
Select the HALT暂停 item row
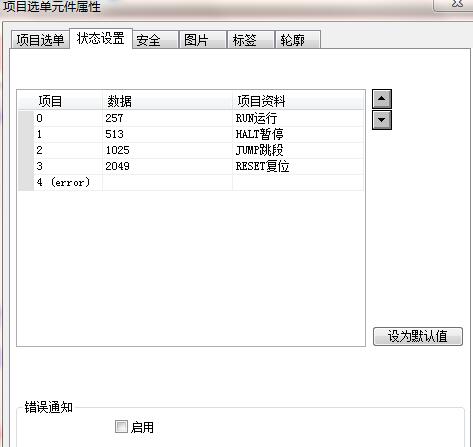pos(191,134)
